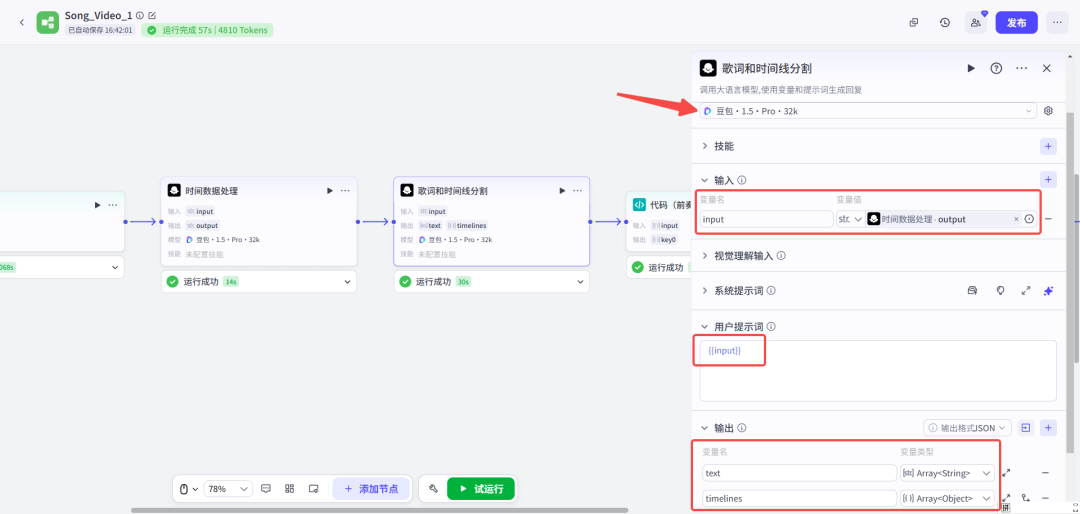
Task: Click the help question mark icon in panel
Action: 996,68
